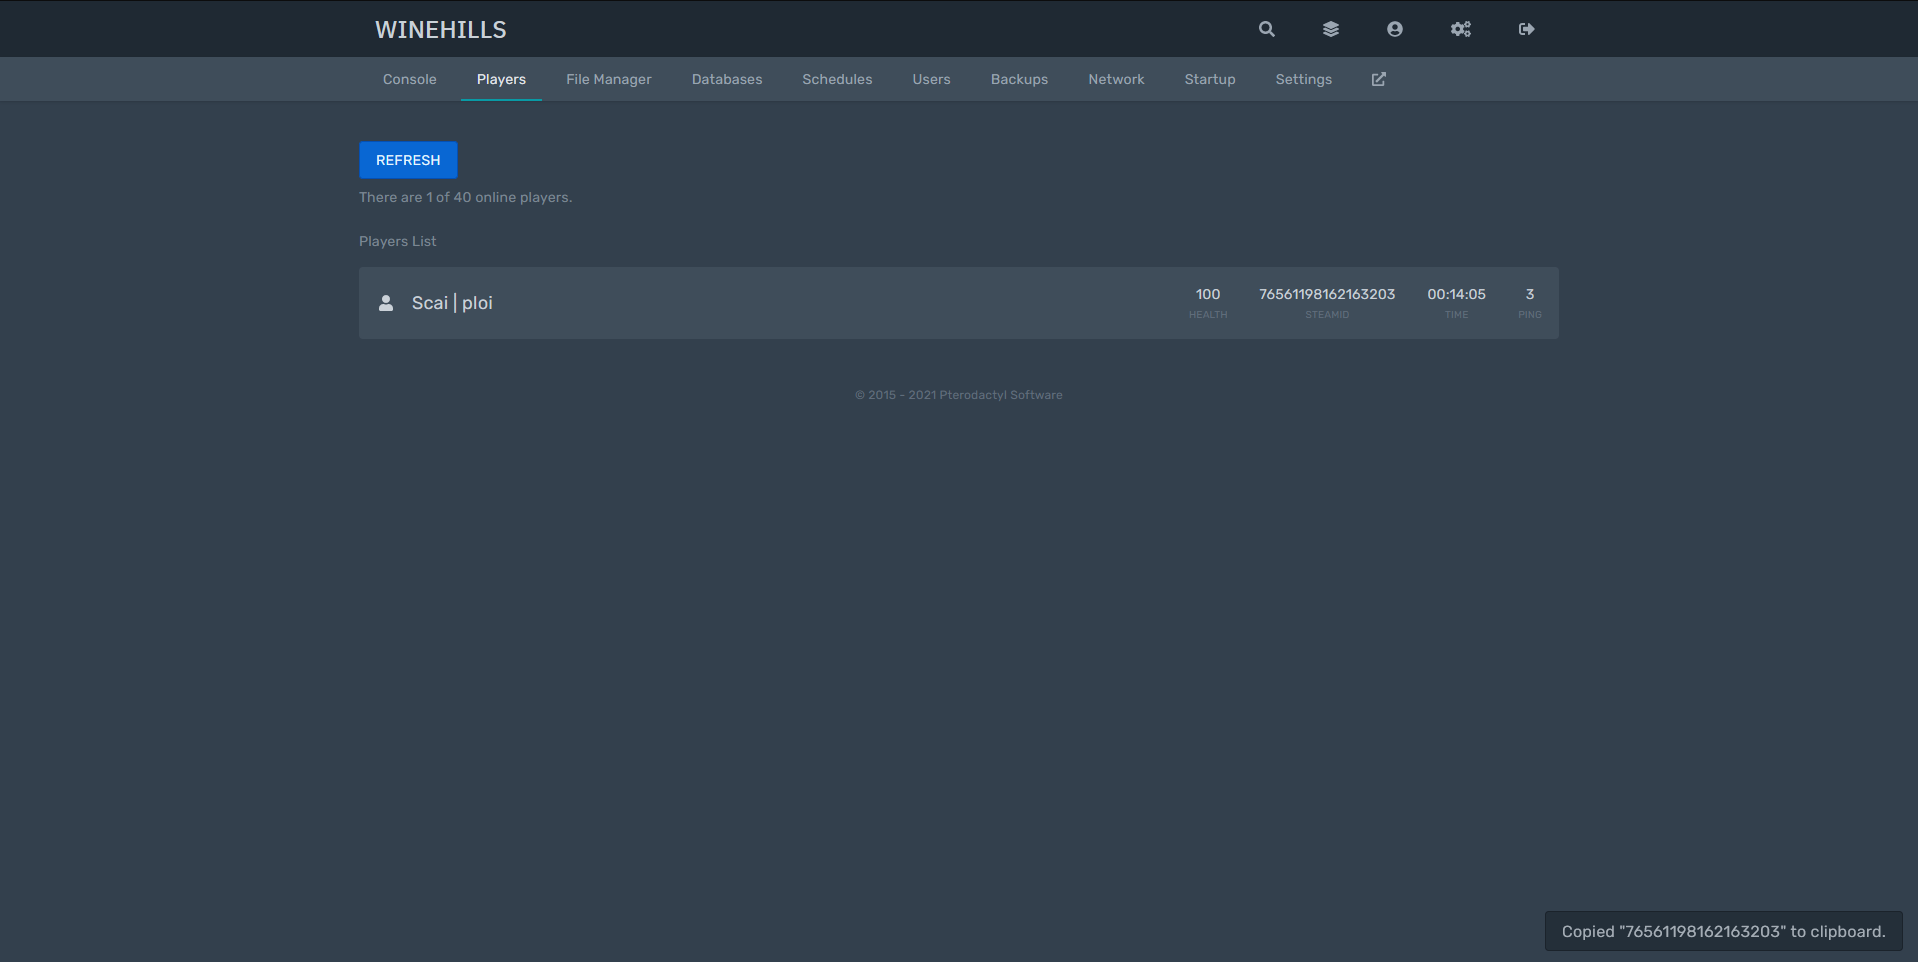Open account via the user circle icon
This screenshot has height=962, width=1918.
tap(1394, 29)
